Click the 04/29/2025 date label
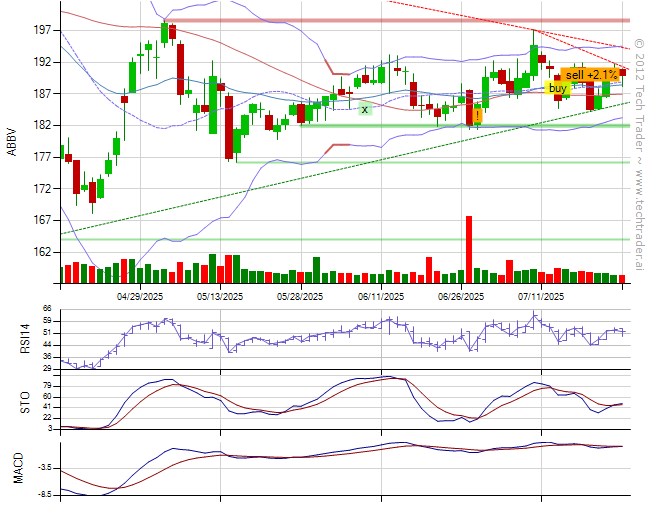The width and height of the screenshot is (657, 514). pos(140,297)
